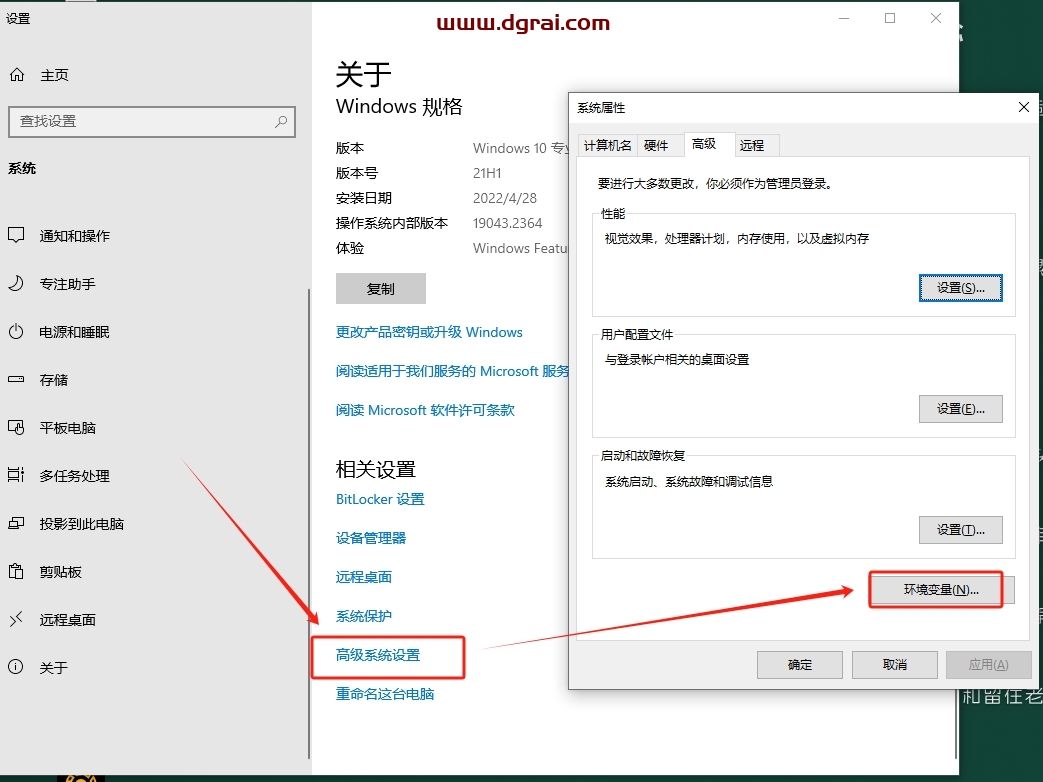Screen dimensions: 1043x782
Task: Select 通知和操作 in sidebar
Action: pos(74,236)
